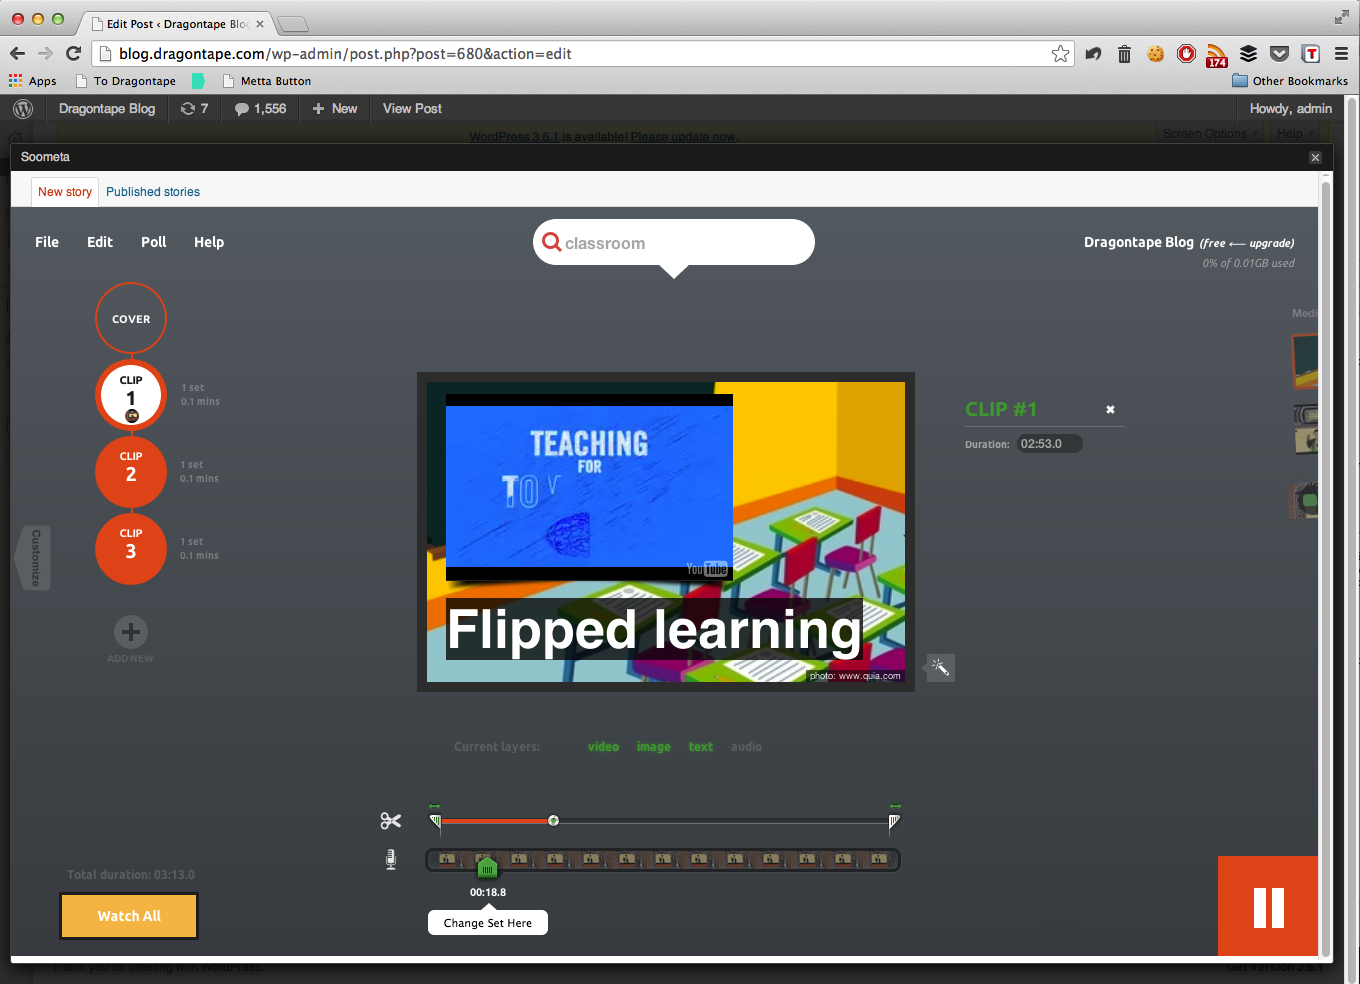Open the New content menu in admin bar
1360x984 pixels.
(x=335, y=109)
